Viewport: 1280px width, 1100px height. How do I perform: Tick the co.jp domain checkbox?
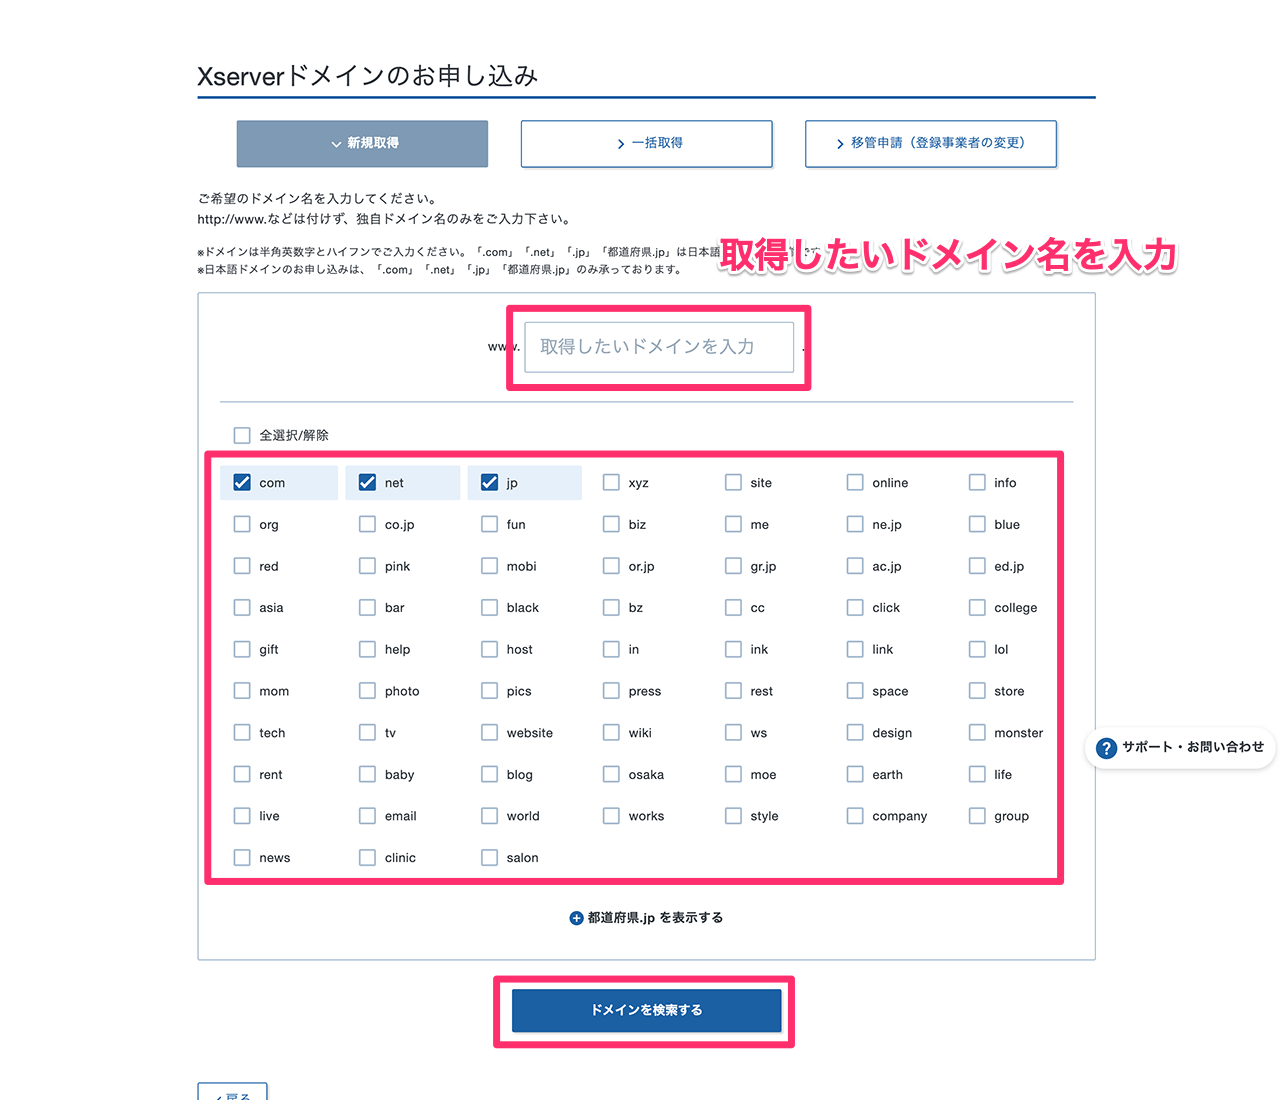click(x=367, y=524)
